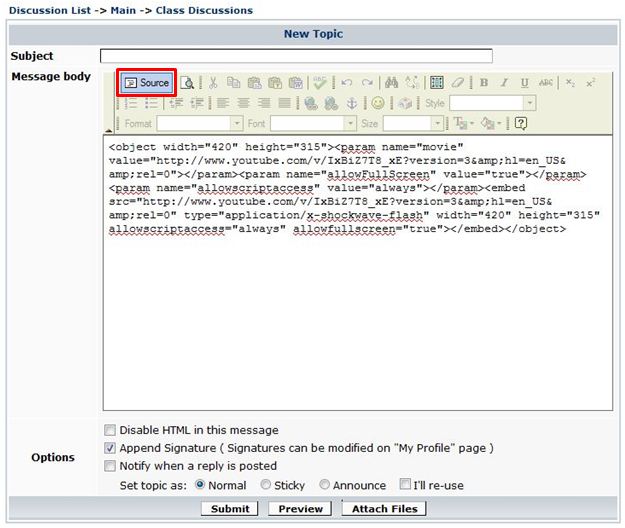Insert an anchor
Image resolution: width=625 pixels, height=528 pixels.
[352, 103]
